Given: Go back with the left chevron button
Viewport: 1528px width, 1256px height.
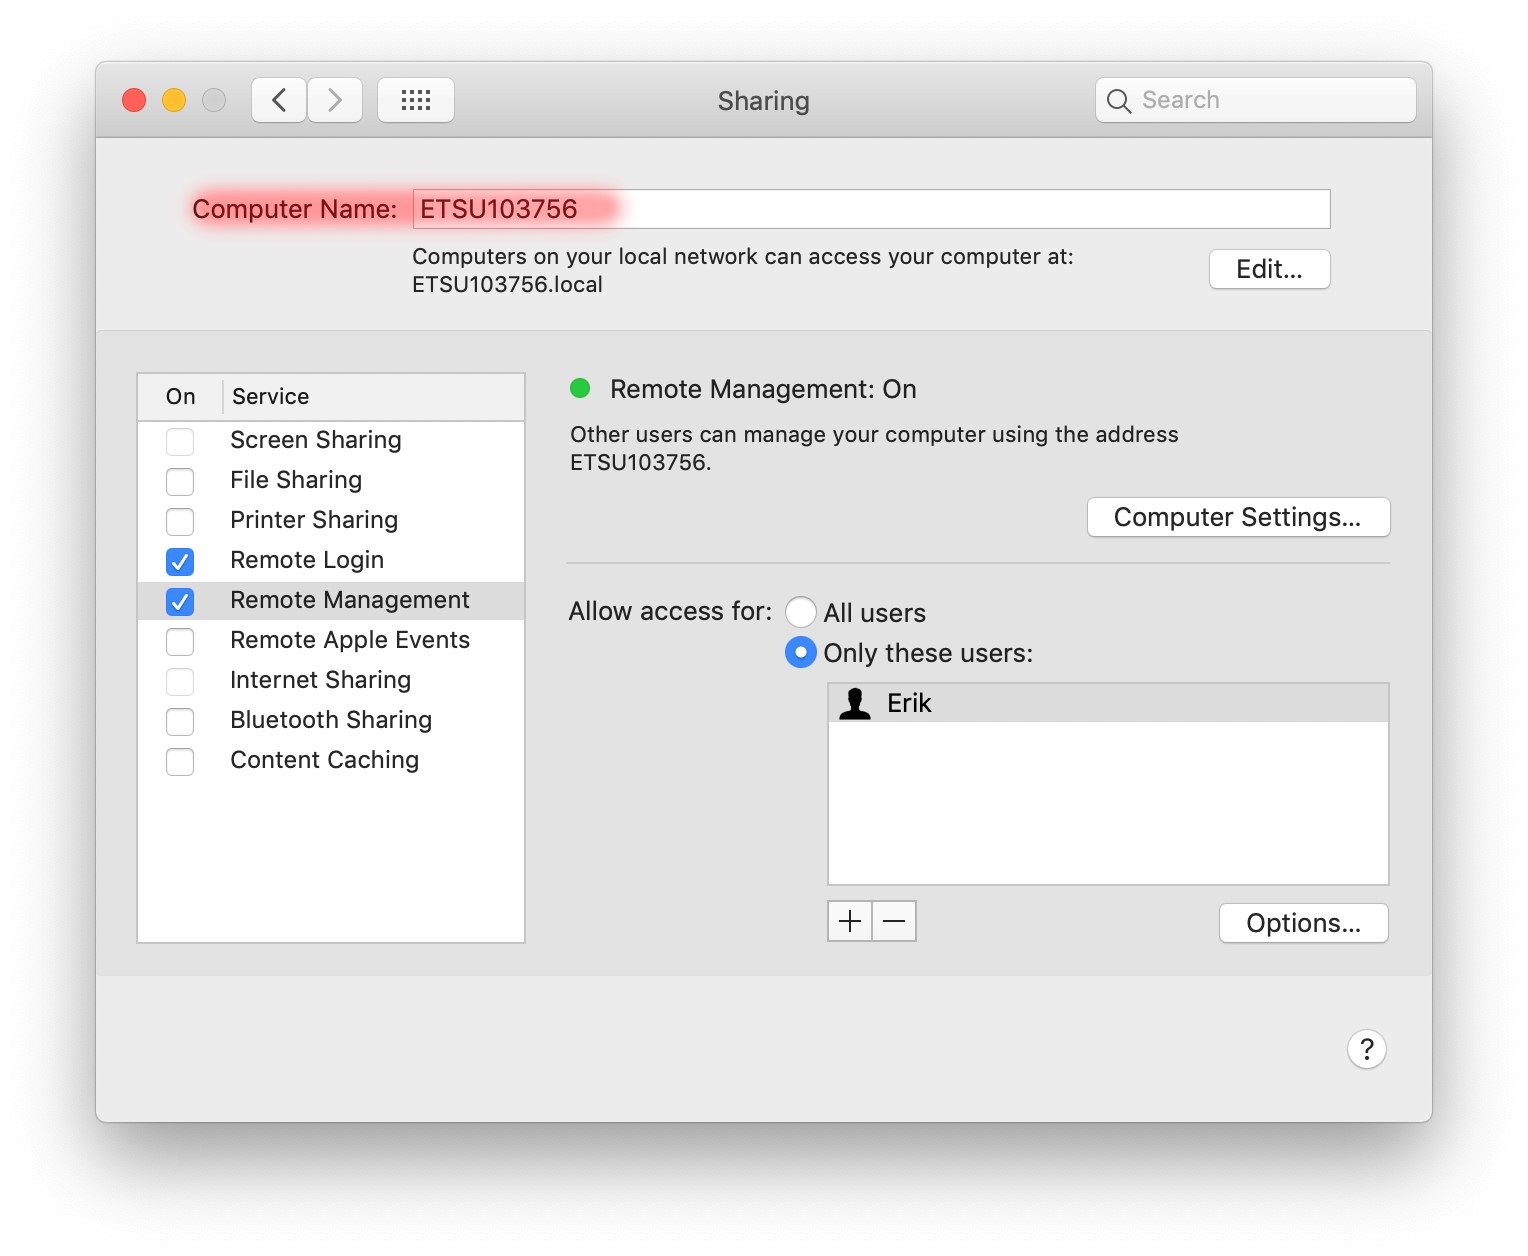Looking at the screenshot, I should [279, 100].
